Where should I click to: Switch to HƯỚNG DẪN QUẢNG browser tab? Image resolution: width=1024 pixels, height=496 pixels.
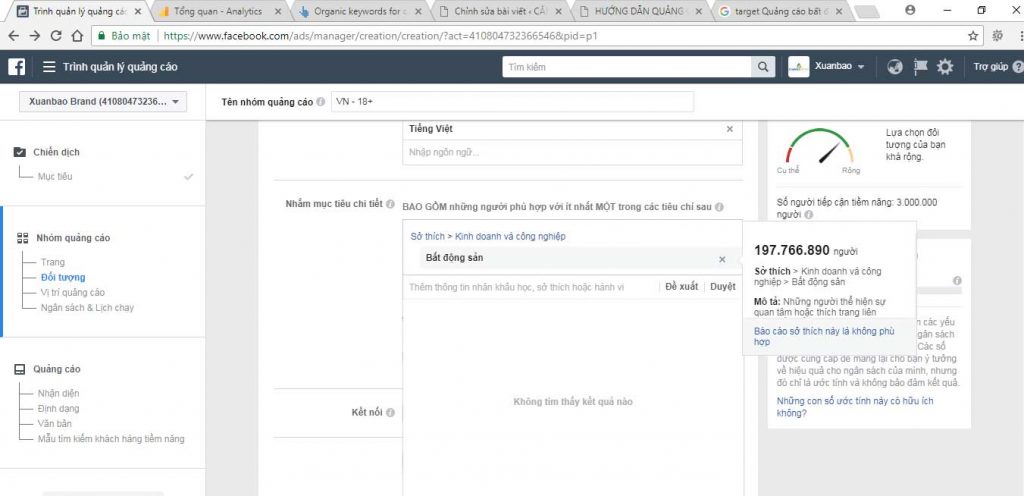(640, 11)
